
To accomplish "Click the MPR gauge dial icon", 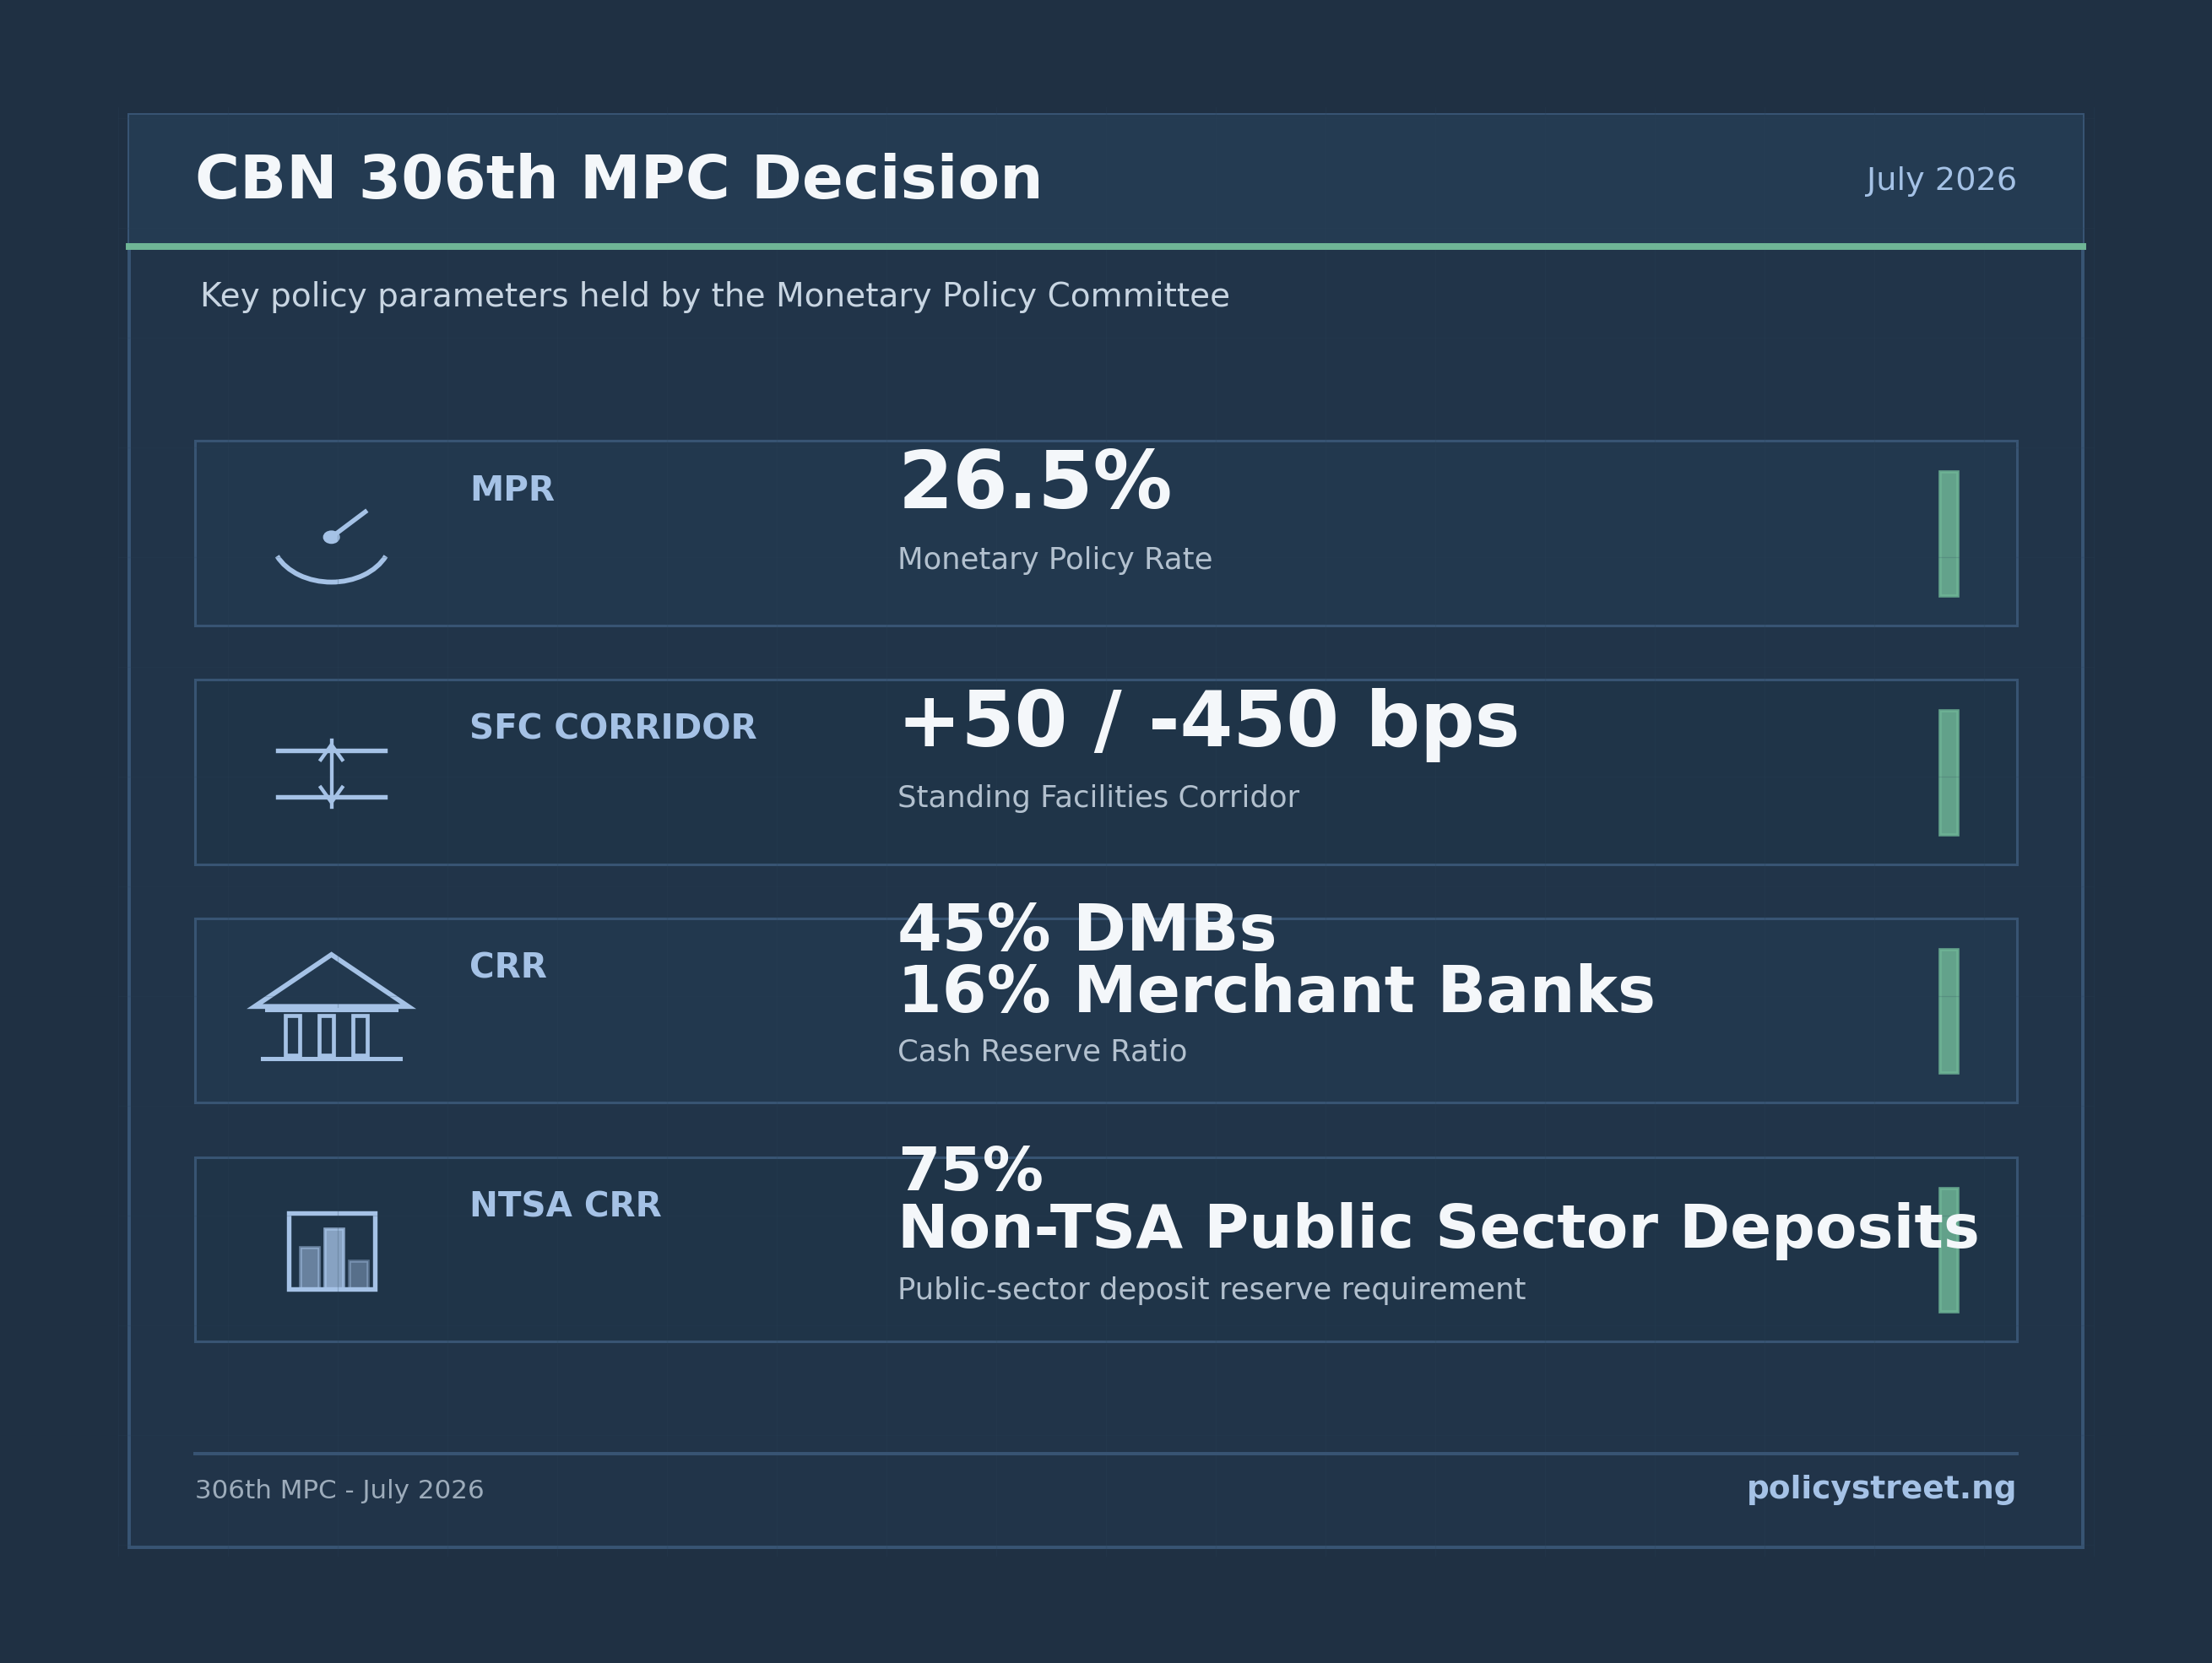I will 331,546.
